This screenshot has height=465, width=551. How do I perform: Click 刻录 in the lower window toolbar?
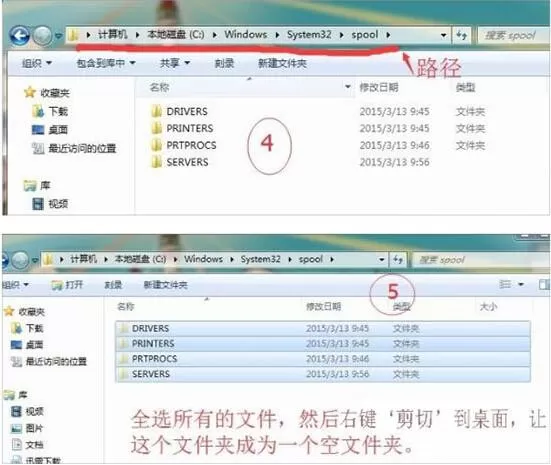pyautogui.click(x=113, y=284)
